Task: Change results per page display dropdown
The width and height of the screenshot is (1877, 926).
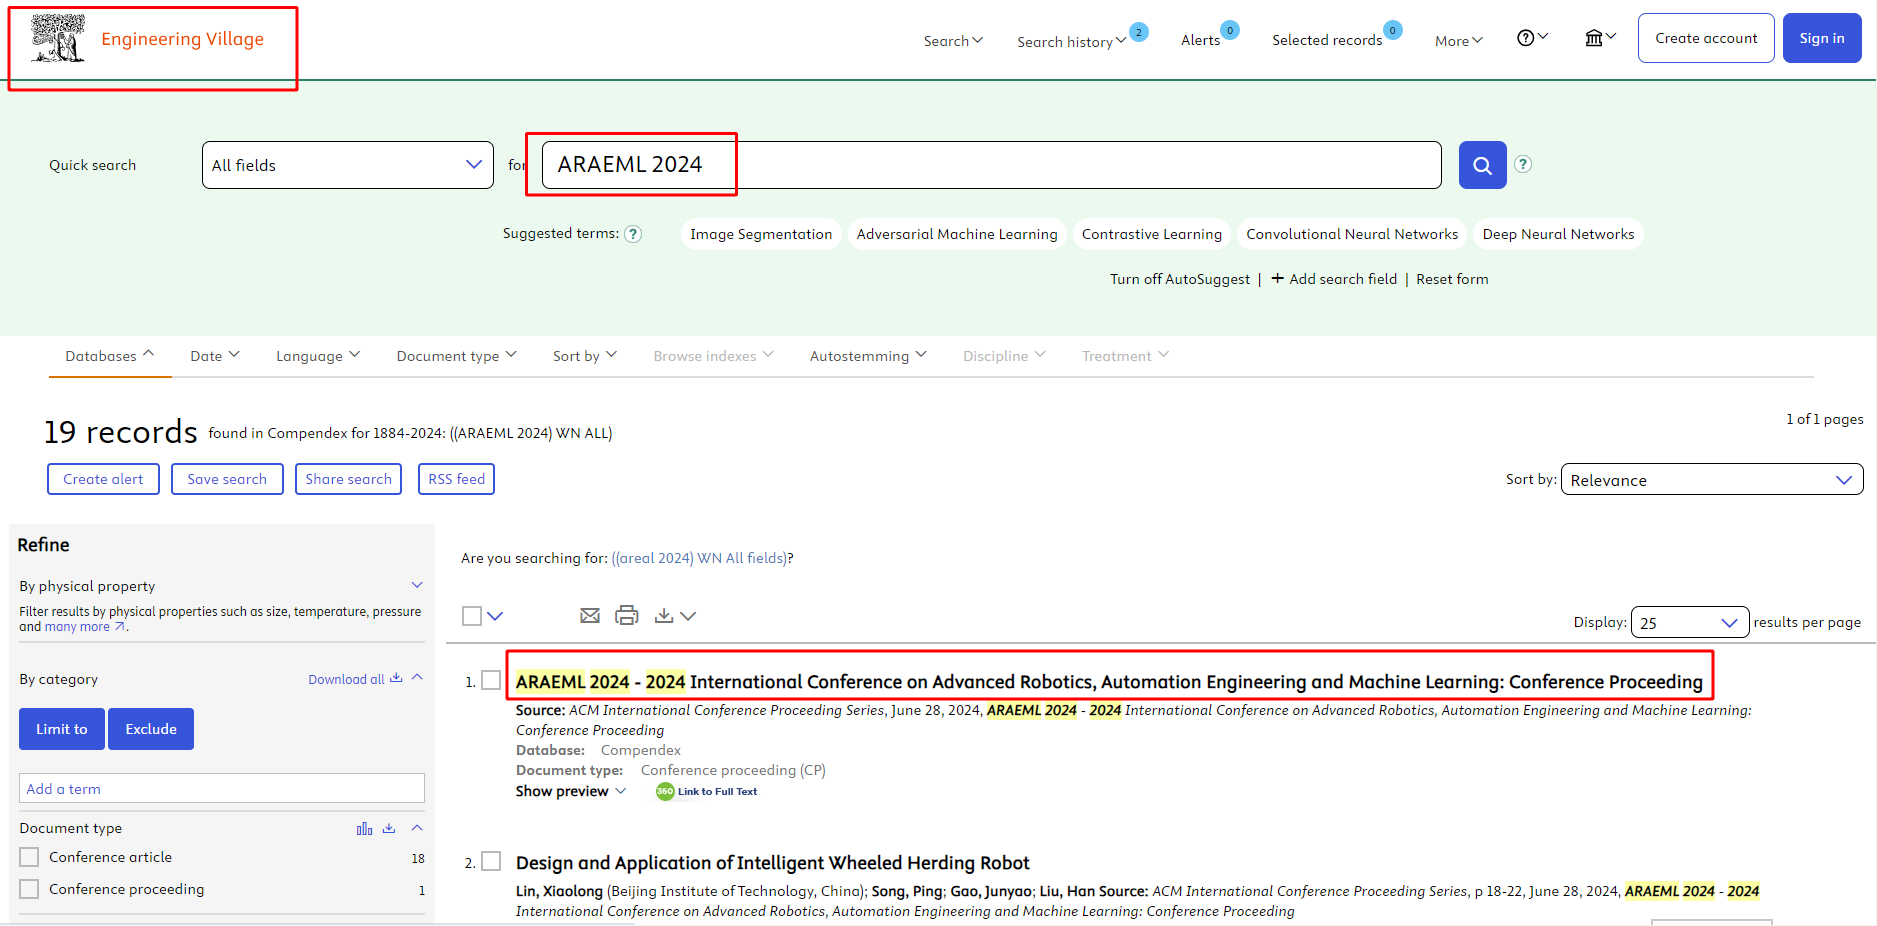Action: click(1690, 622)
